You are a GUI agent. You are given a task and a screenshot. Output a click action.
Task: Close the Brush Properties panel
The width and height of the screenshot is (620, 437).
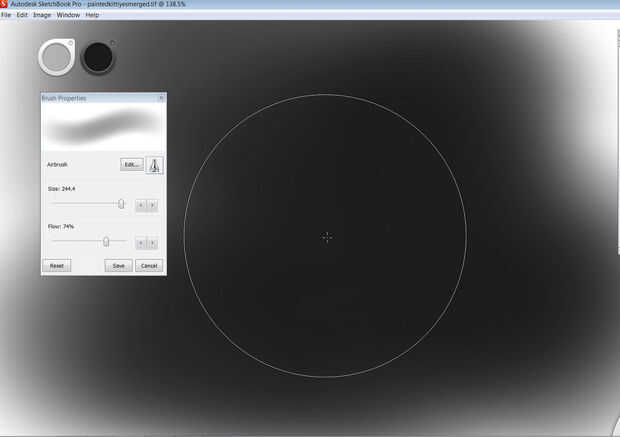(x=161, y=98)
